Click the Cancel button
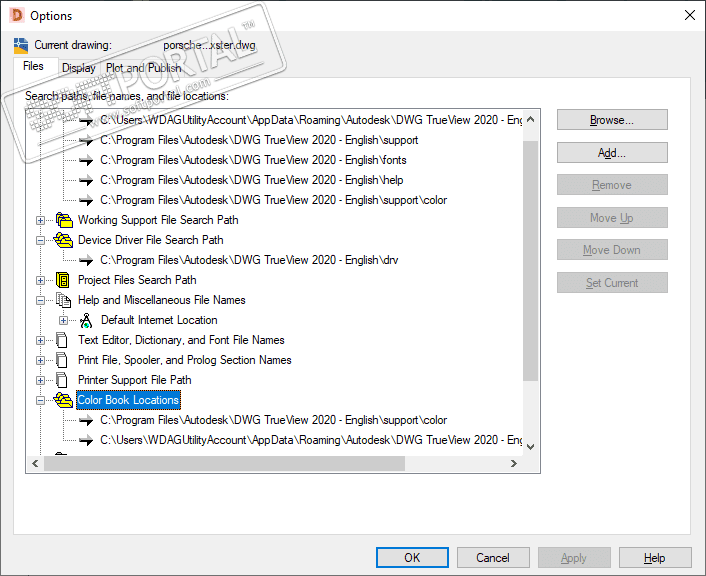This screenshot has width=706, height=576. [493, 558]
